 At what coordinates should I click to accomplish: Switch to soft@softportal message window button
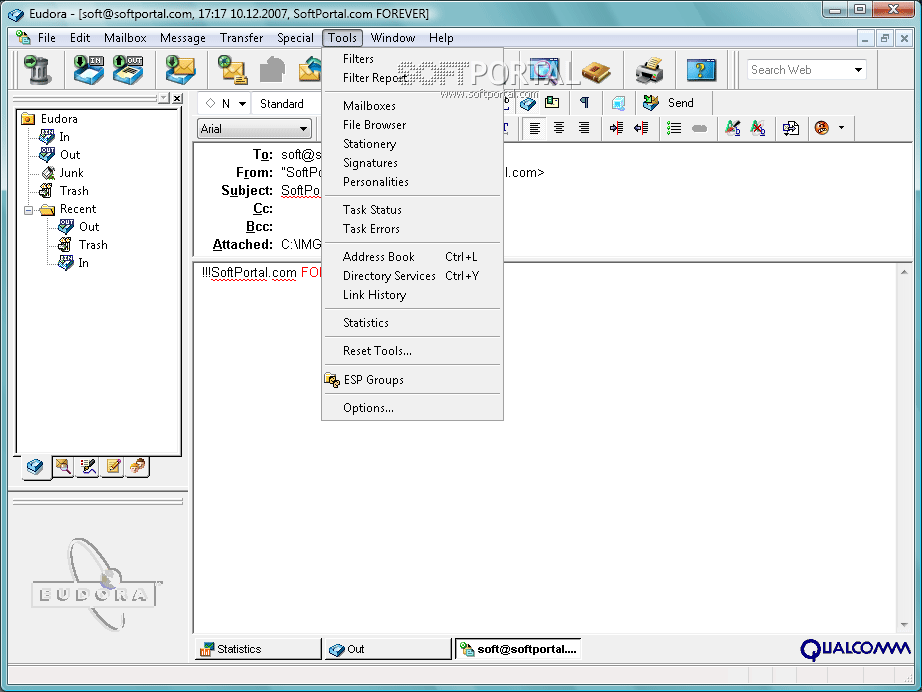519,649
